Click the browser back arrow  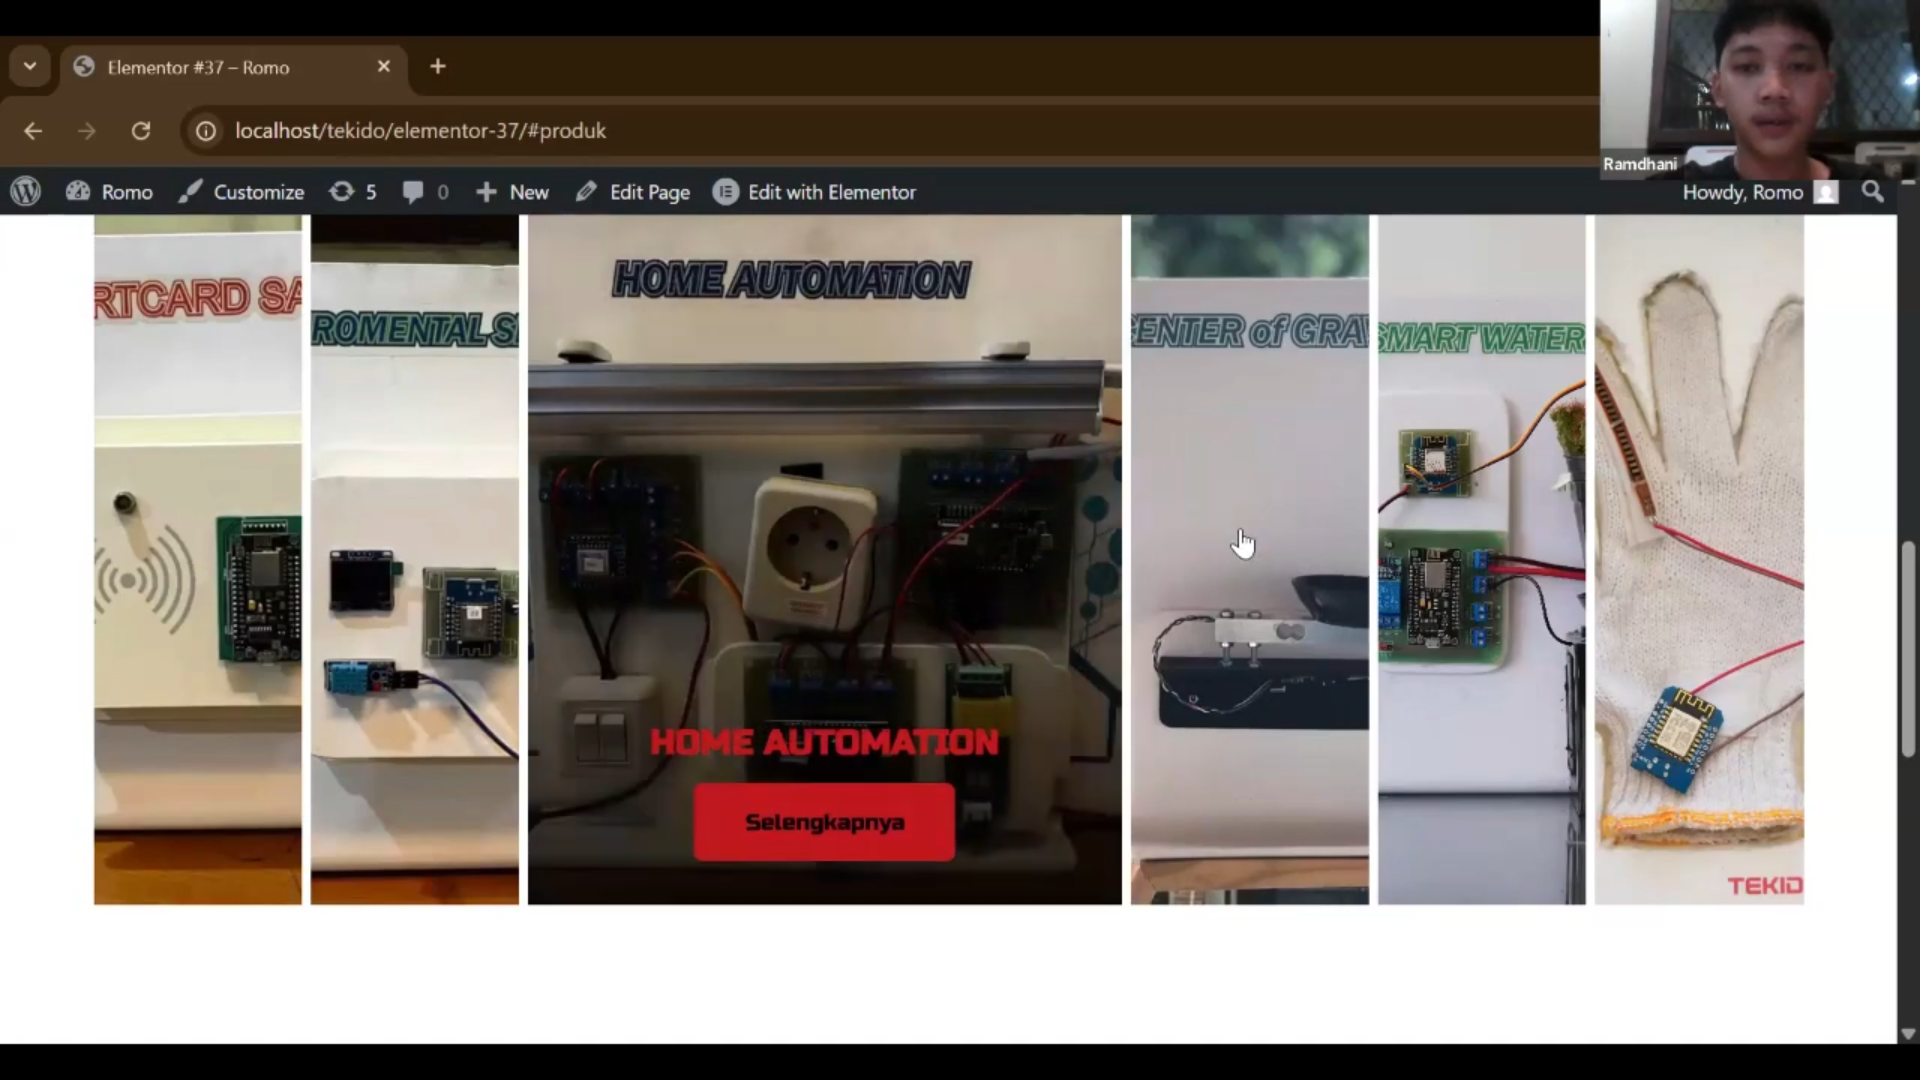[33, 131]
